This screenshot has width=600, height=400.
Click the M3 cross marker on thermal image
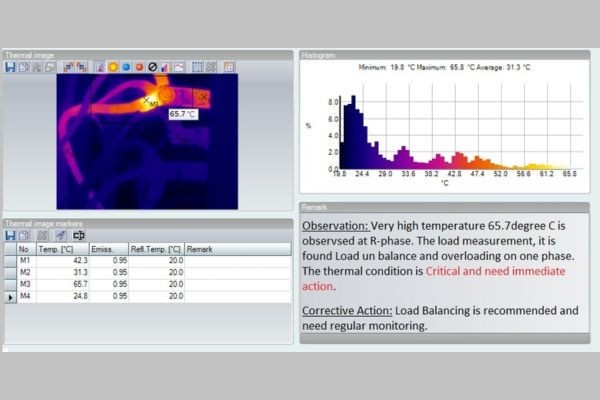point(146,101)
